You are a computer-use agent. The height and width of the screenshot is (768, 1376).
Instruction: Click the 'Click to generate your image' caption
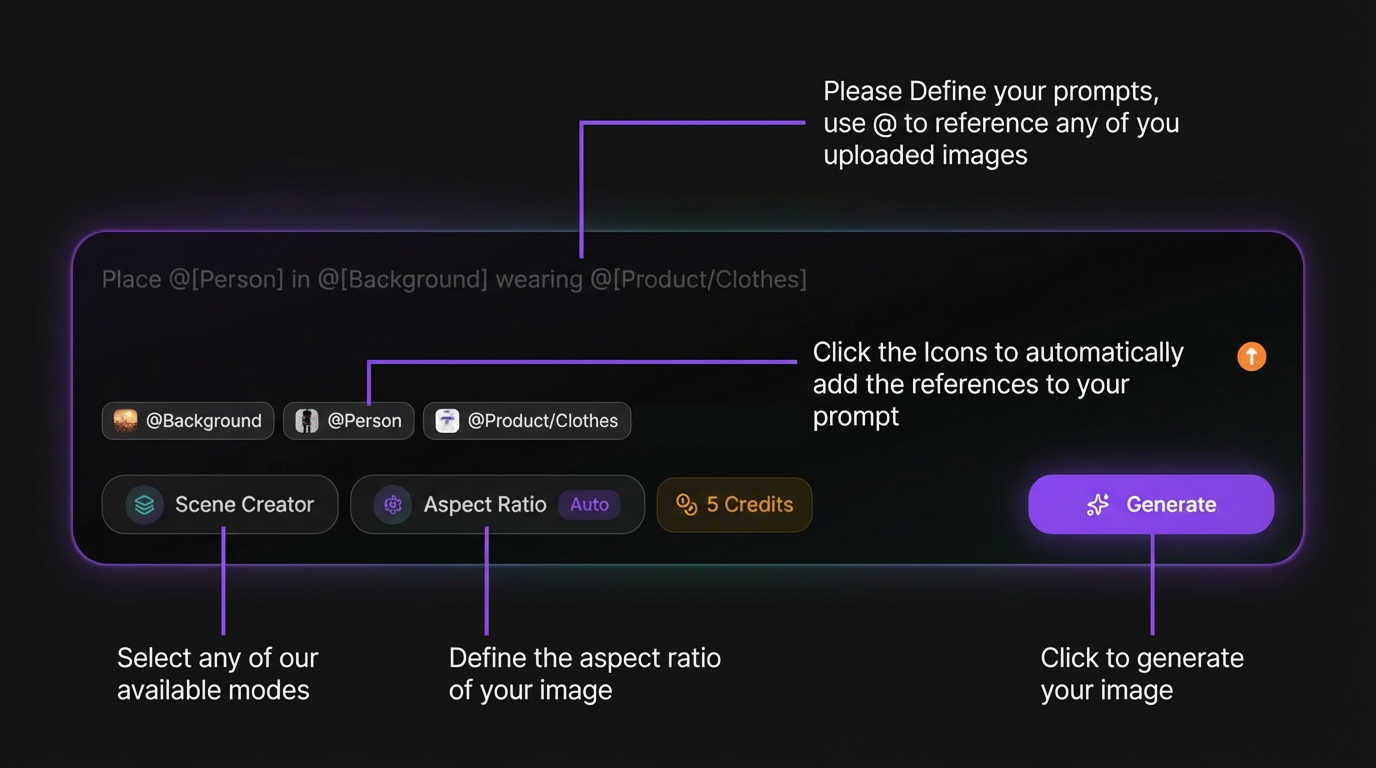[1141, 673]
